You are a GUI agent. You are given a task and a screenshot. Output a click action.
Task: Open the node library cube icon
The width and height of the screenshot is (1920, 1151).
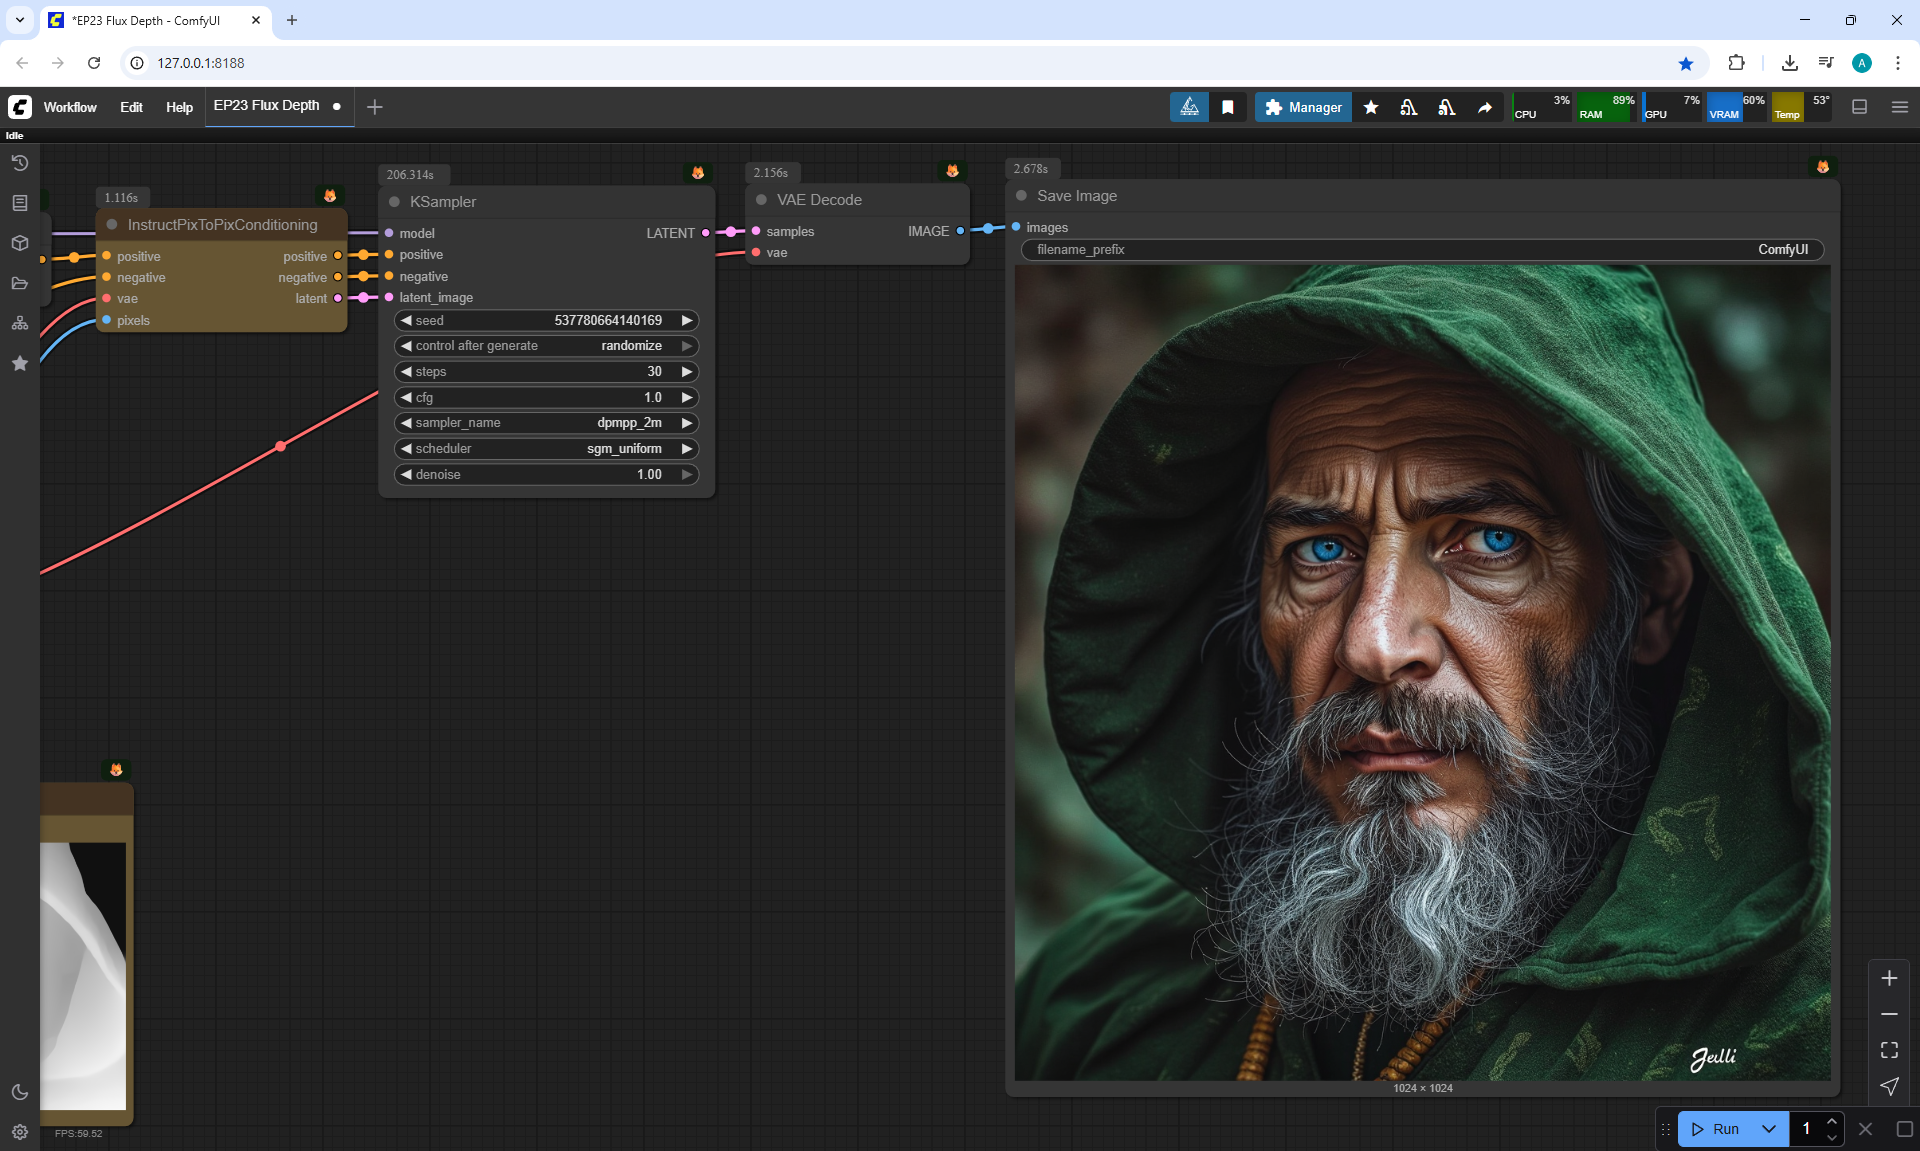click(x=19, y=243)
